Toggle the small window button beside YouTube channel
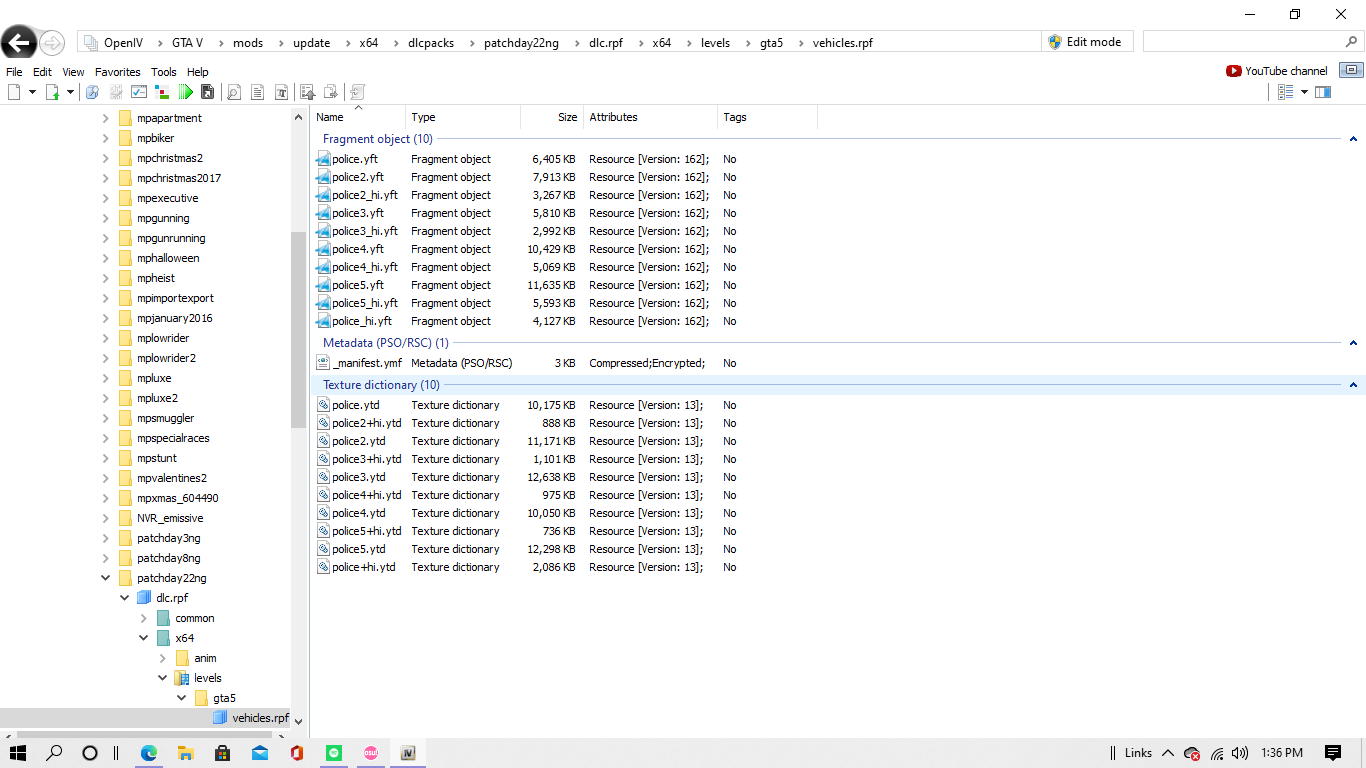Image resolution: width=1366 pixels, height=768 pixels. (1352, 70)
